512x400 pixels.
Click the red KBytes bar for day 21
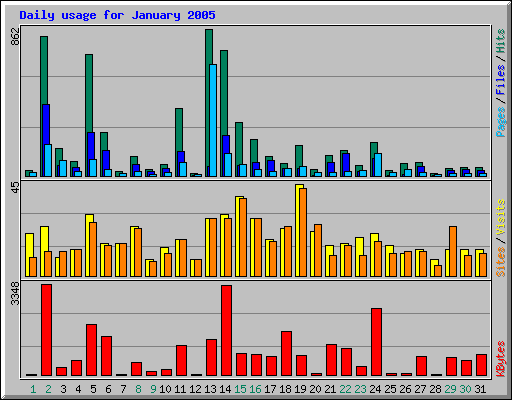point(331,360)
